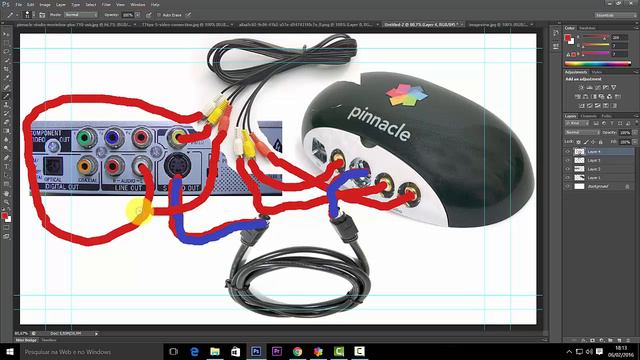Select the Crop tool
640x360 pixels.
pos(6,69)
